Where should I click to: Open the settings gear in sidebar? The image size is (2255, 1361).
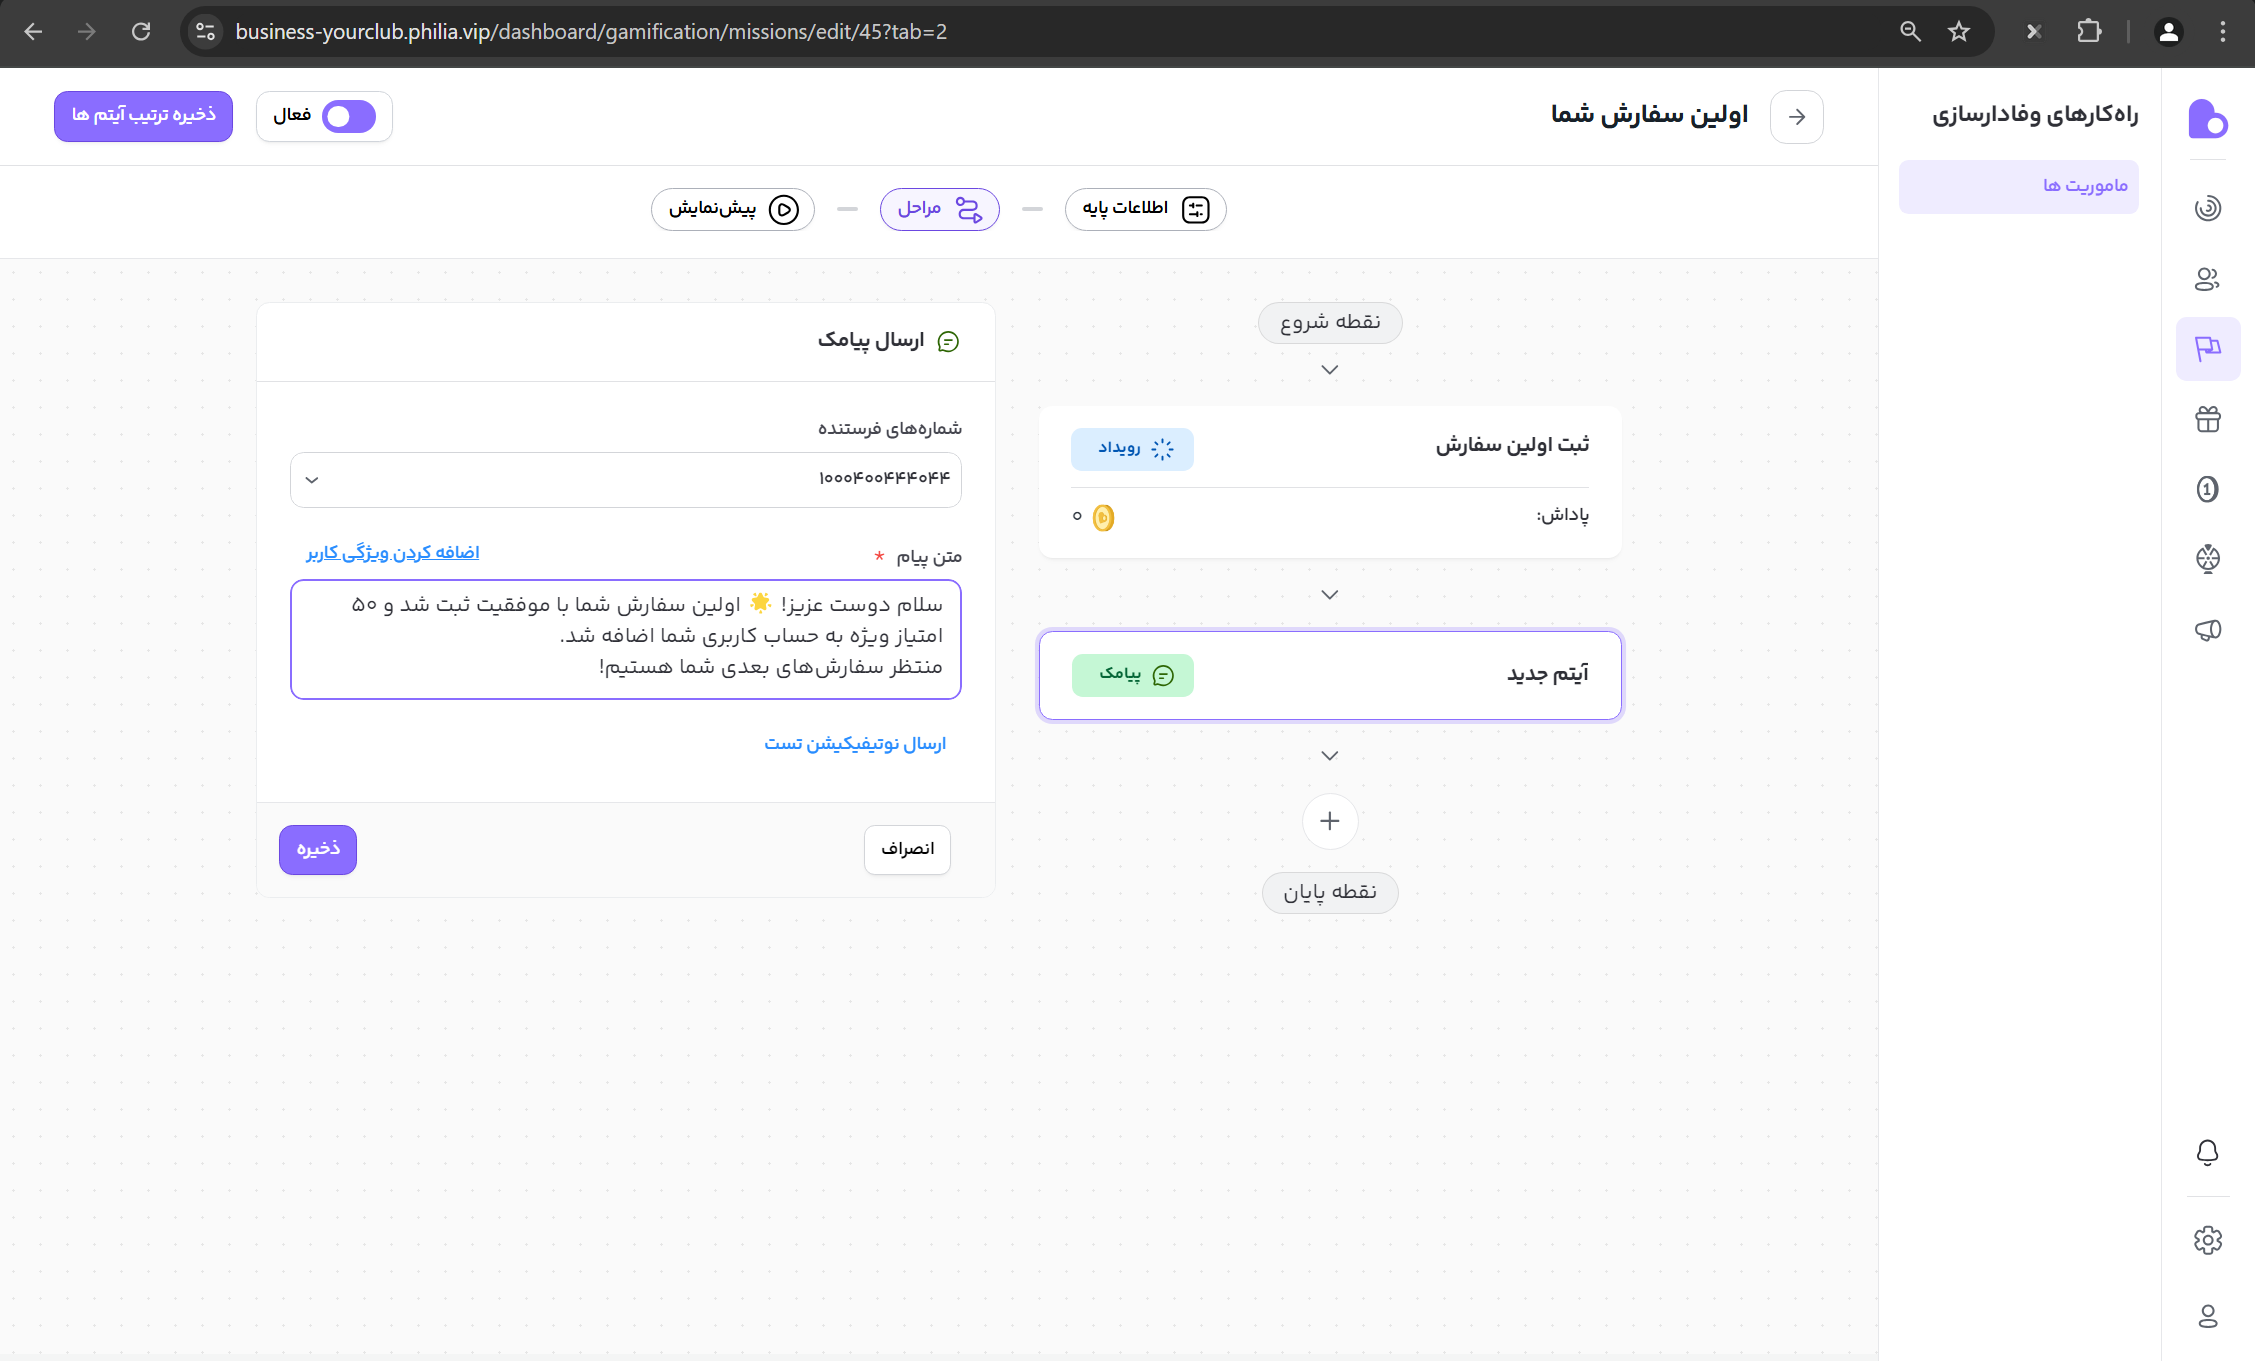[x=2207, y=1240]
